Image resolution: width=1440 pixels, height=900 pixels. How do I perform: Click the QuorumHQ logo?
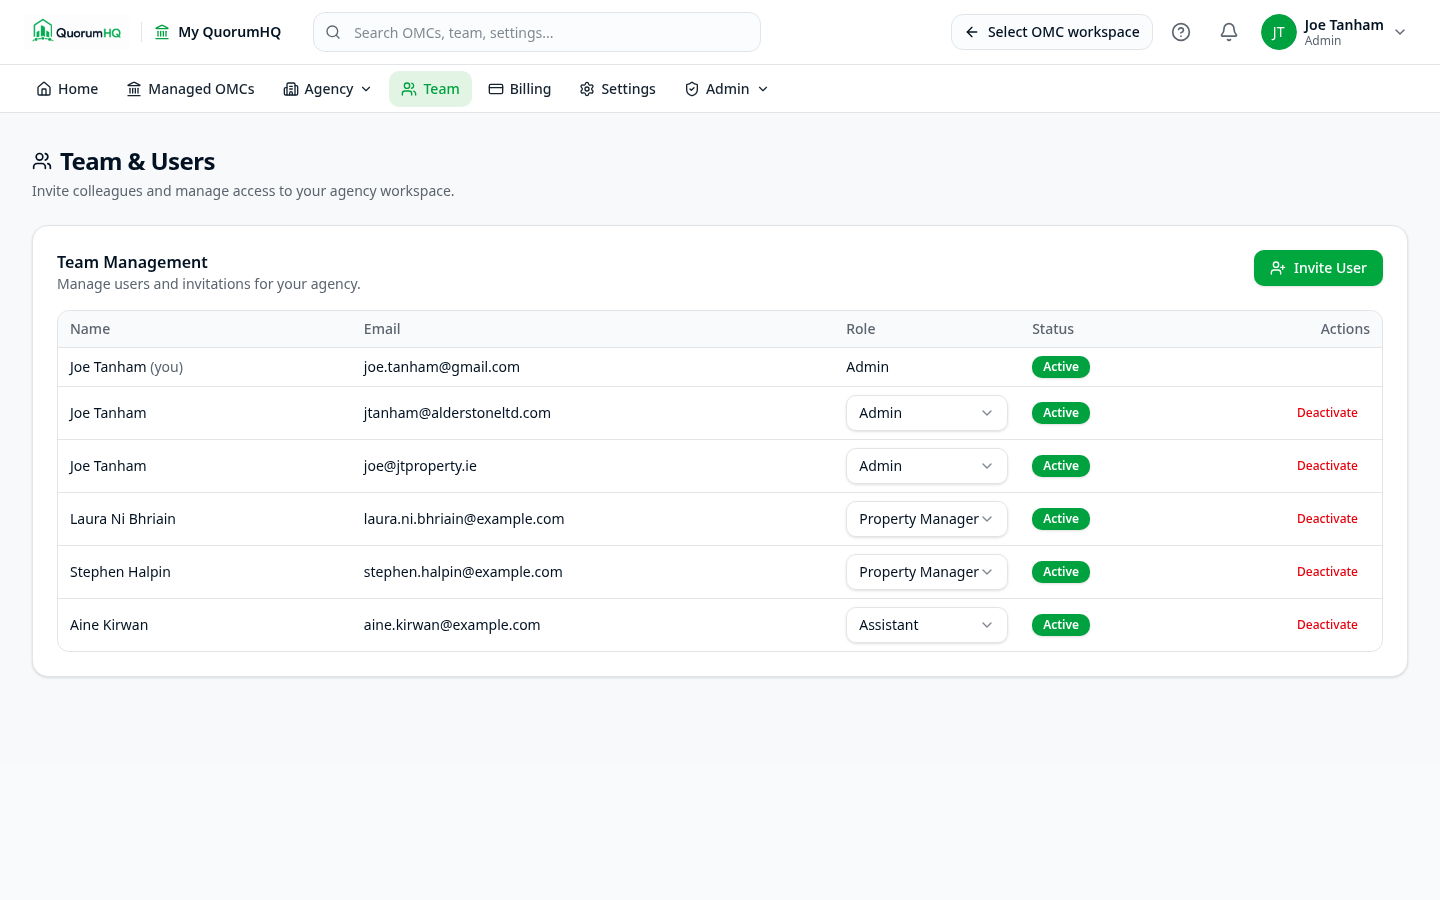click(77, 32)
